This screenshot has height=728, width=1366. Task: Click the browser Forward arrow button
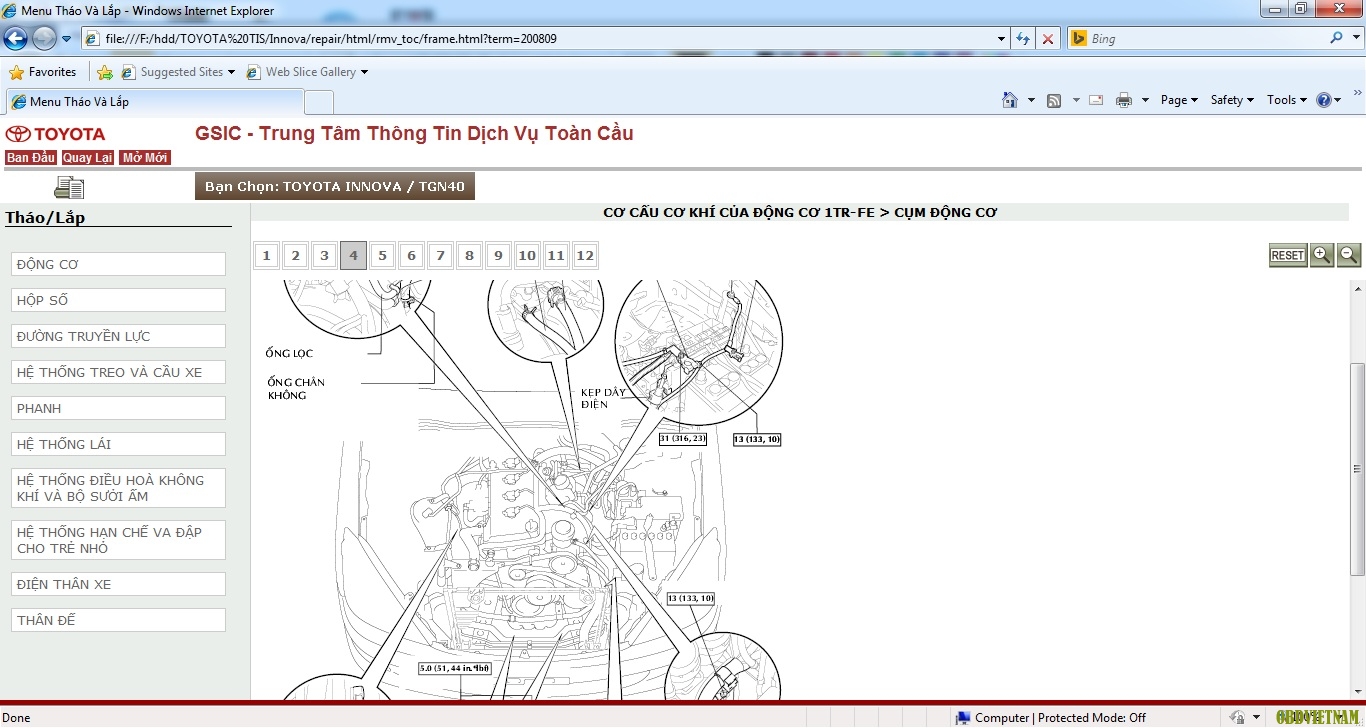click(x=44, y=38)
